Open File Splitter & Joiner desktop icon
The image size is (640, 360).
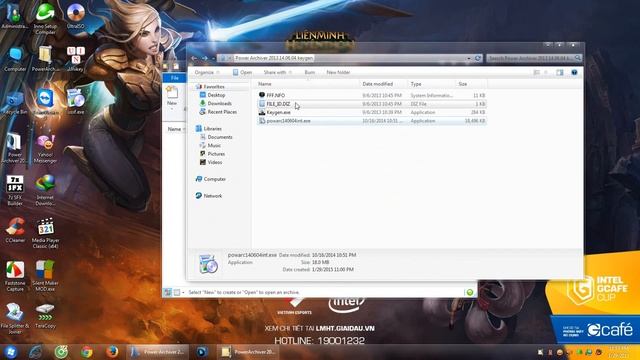(15, 318)
